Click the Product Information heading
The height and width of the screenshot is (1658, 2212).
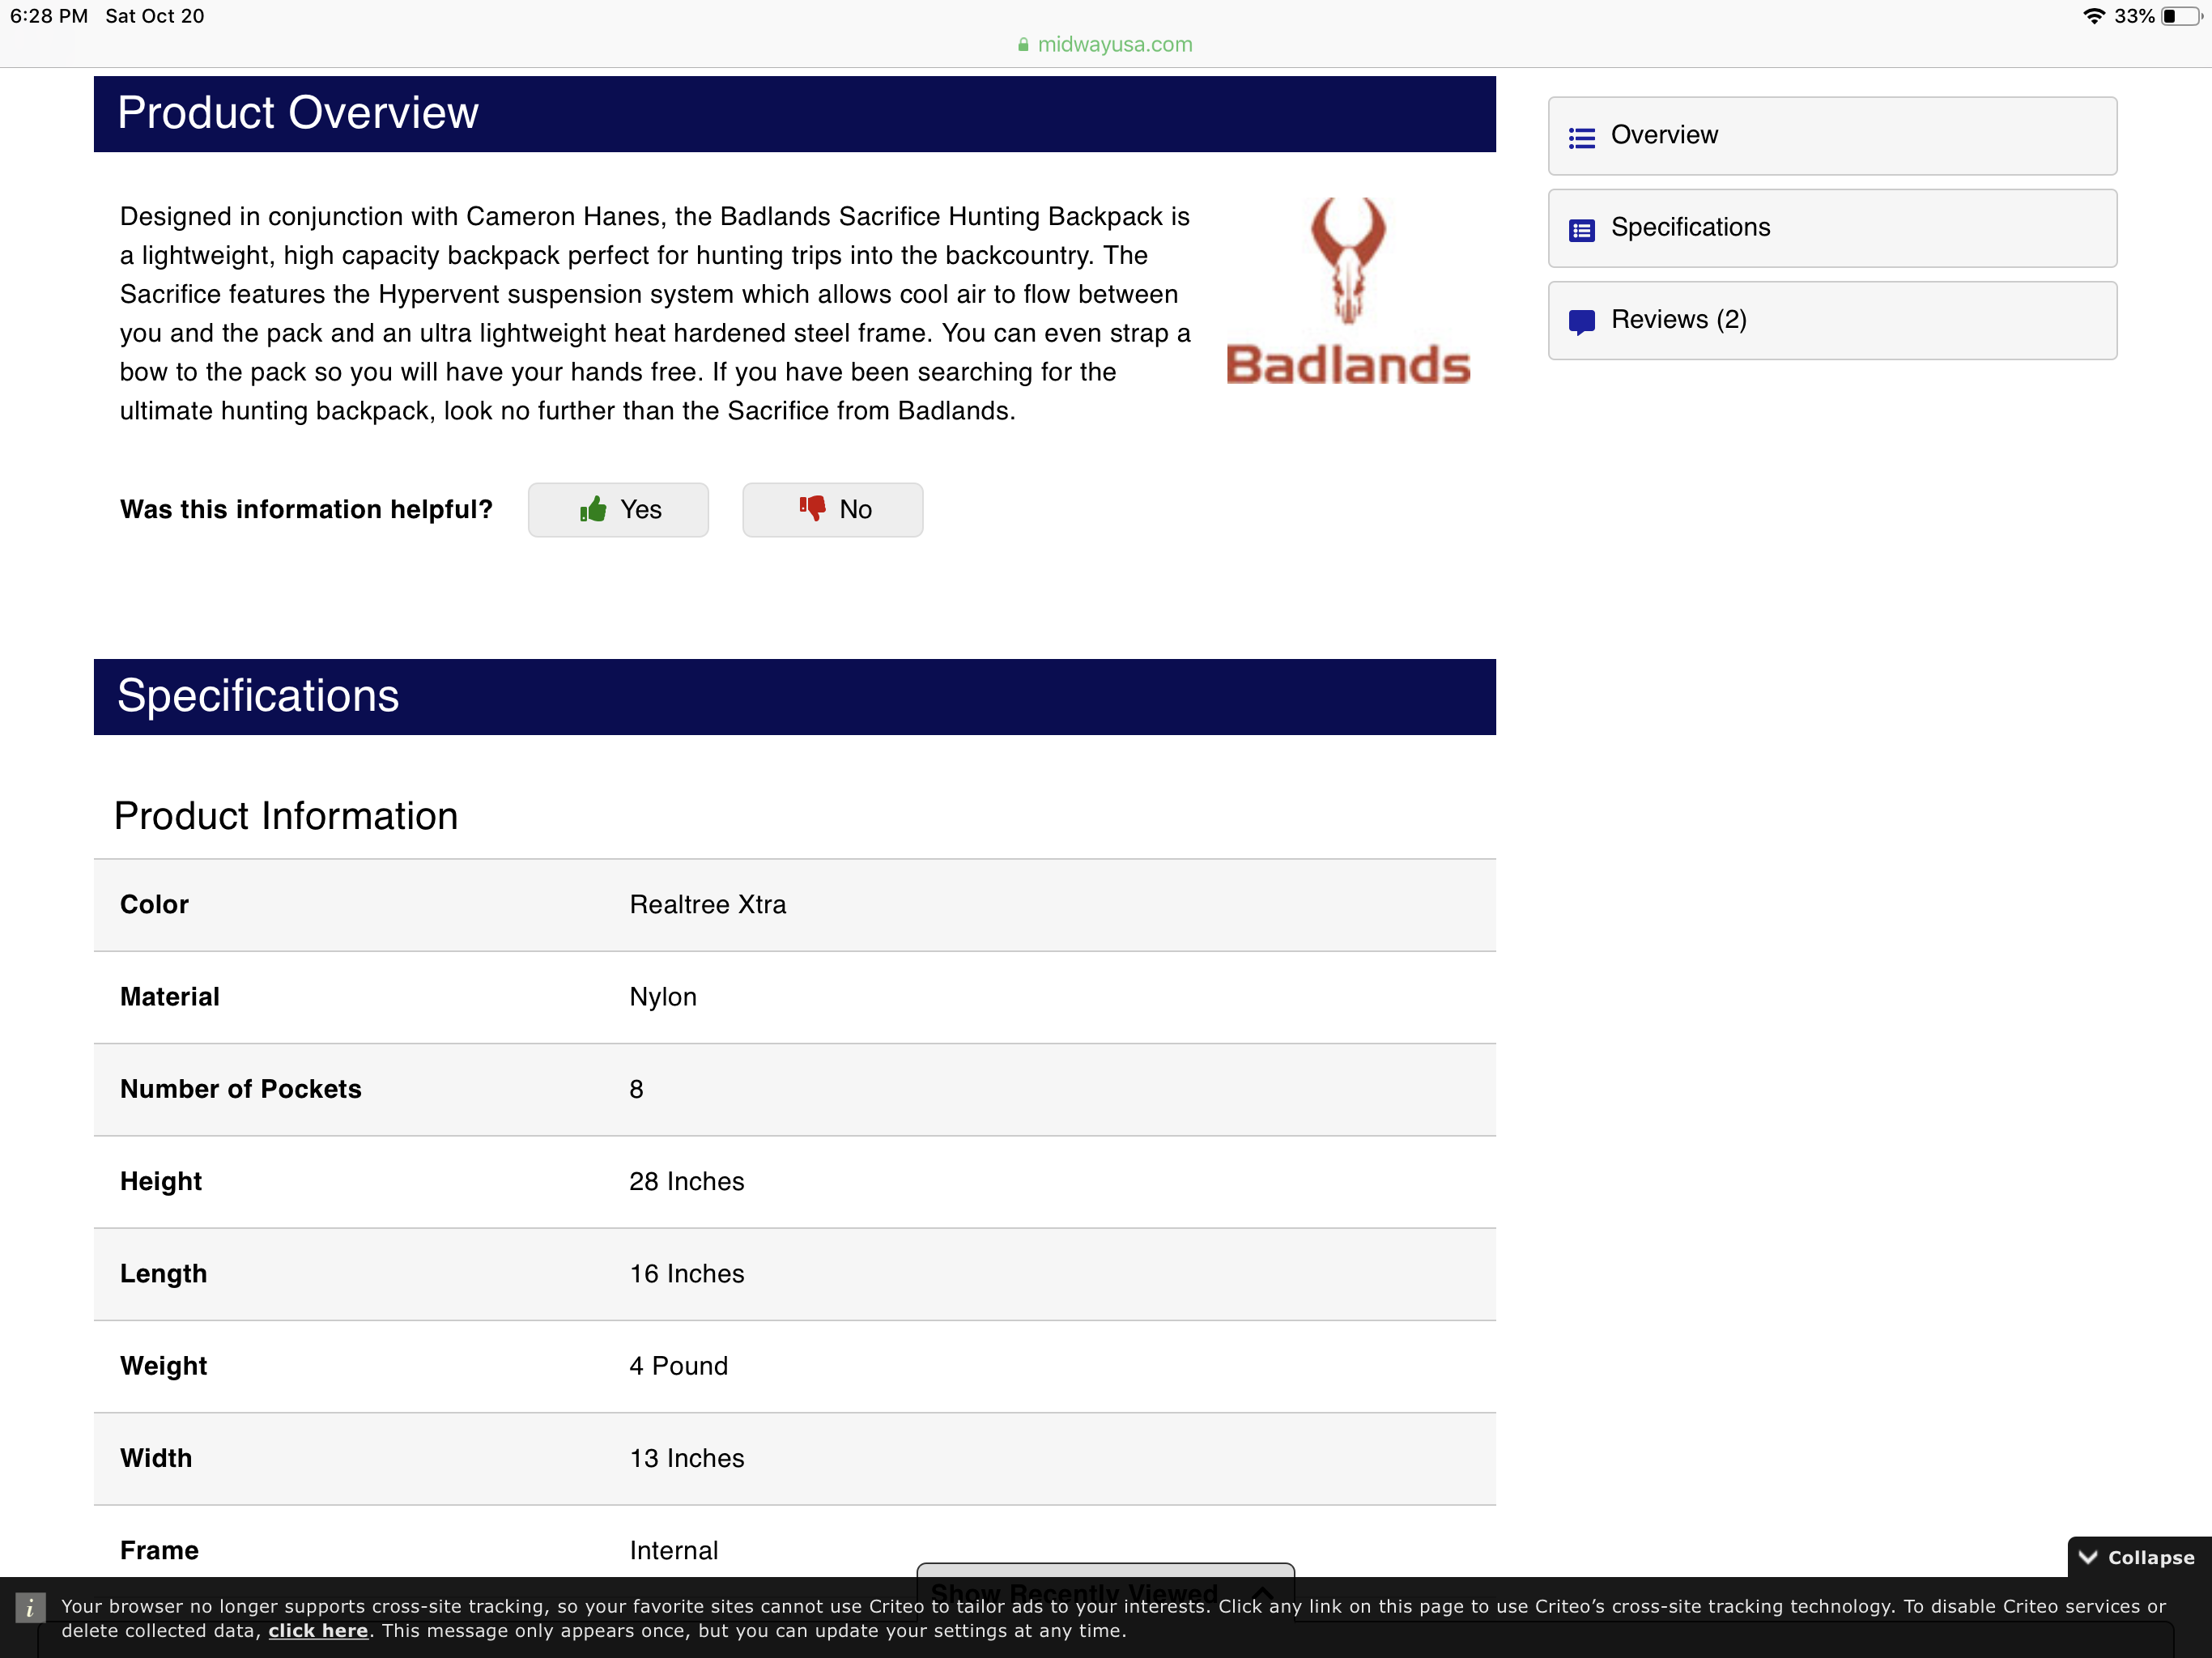286,816
